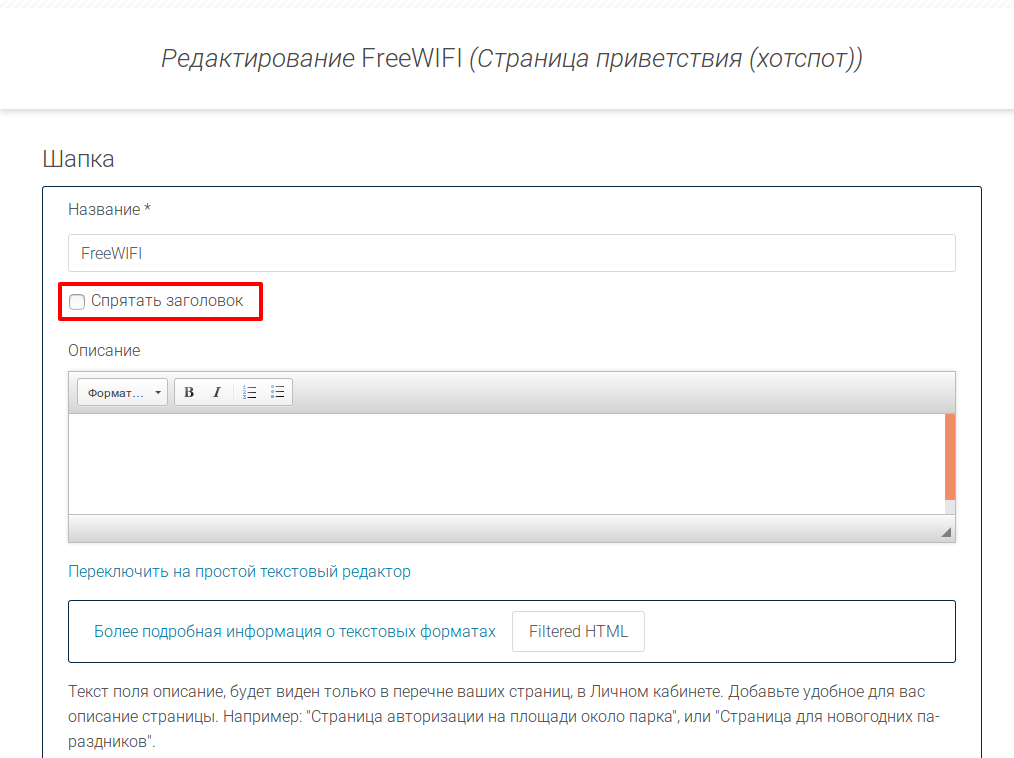1014x758 pixels.
Task: Click the arrow on the Формат dropdown
Action: [158, 393]
